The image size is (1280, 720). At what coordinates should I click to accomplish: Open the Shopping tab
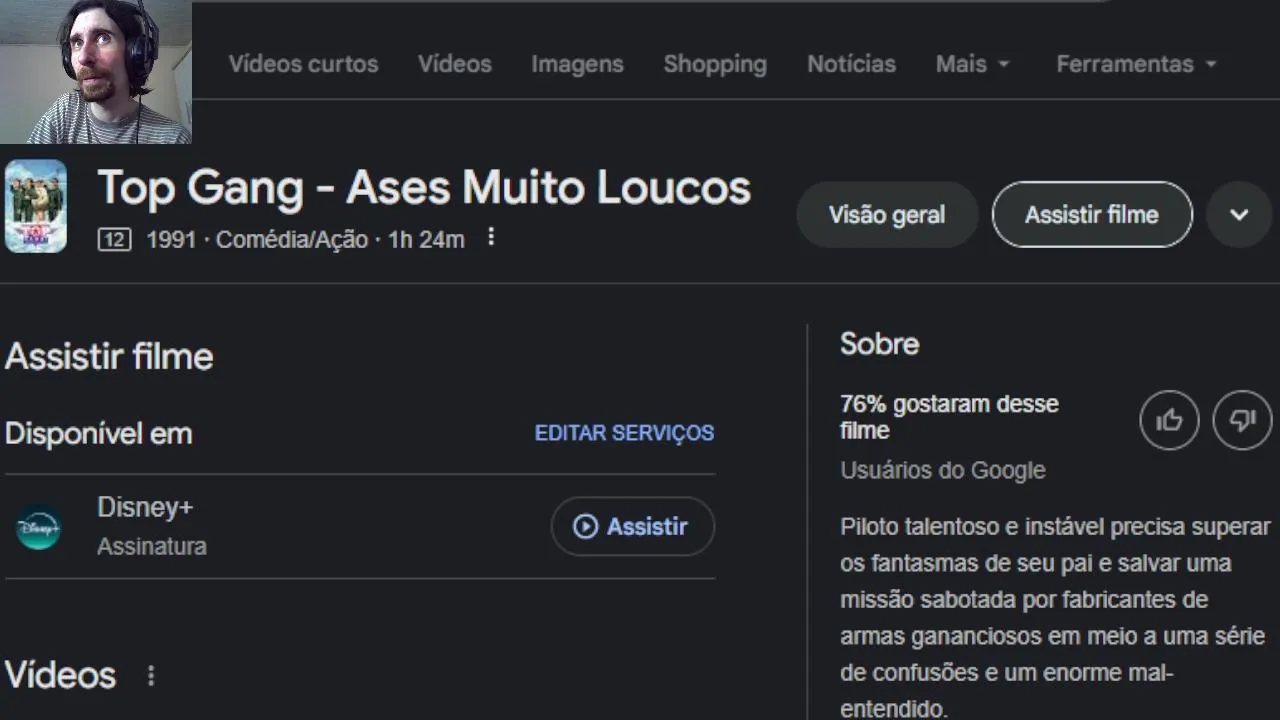pos(715,64)
